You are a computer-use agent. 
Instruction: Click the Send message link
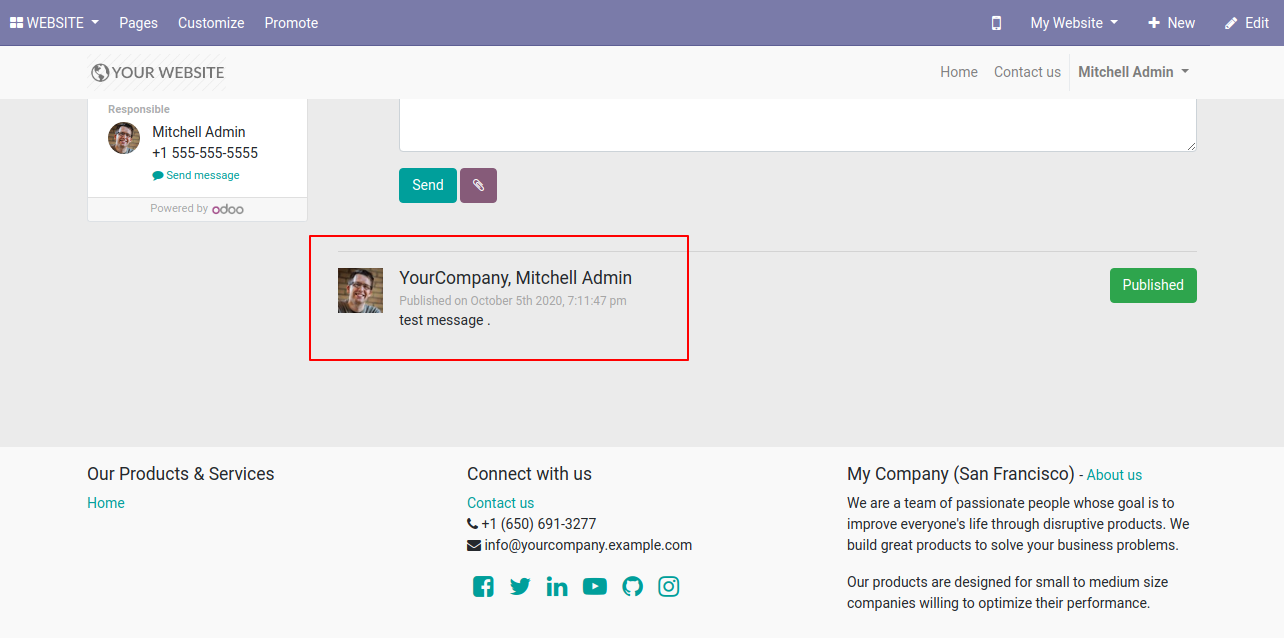coord(196,175)
